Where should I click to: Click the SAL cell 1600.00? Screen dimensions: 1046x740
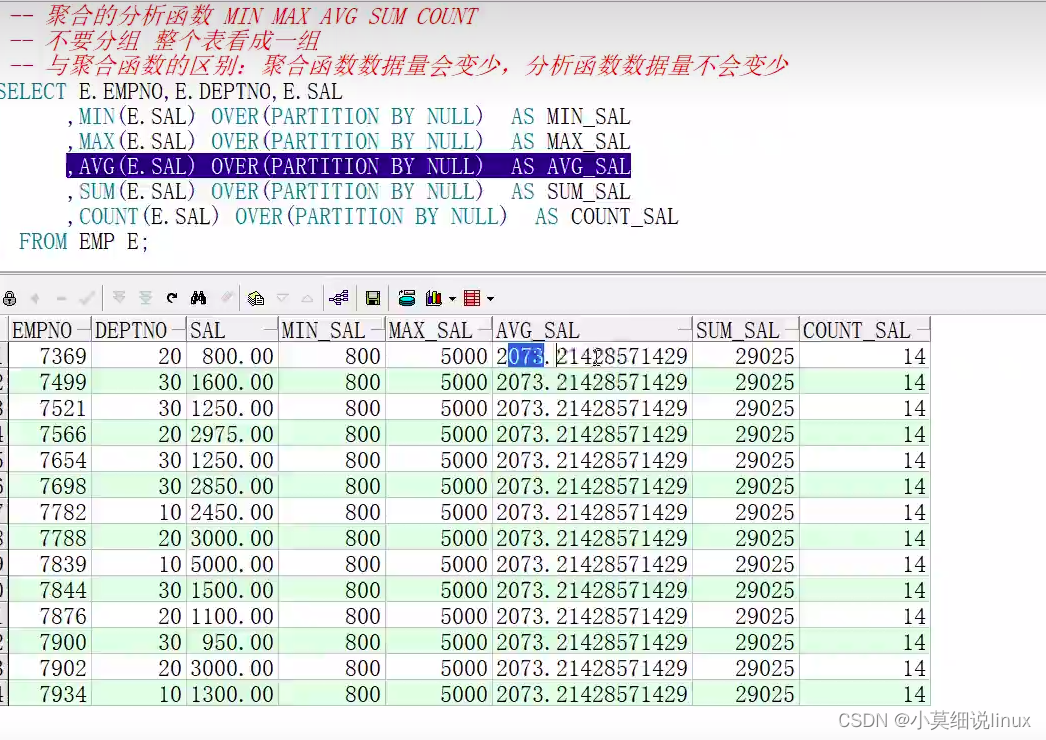pyautogui.click(x=232, y=382)
